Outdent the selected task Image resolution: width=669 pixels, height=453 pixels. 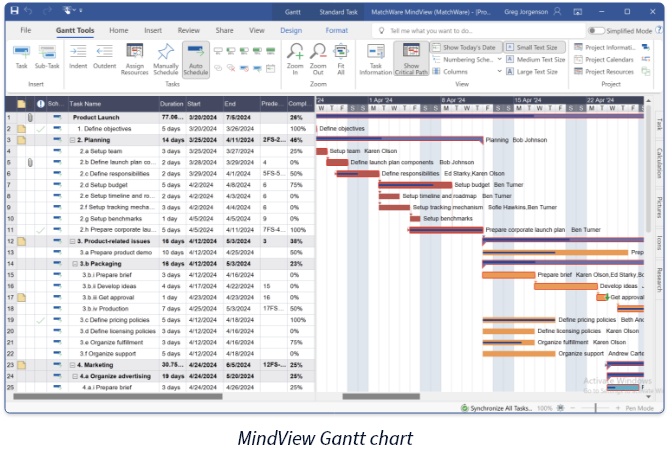pos(104,57)
